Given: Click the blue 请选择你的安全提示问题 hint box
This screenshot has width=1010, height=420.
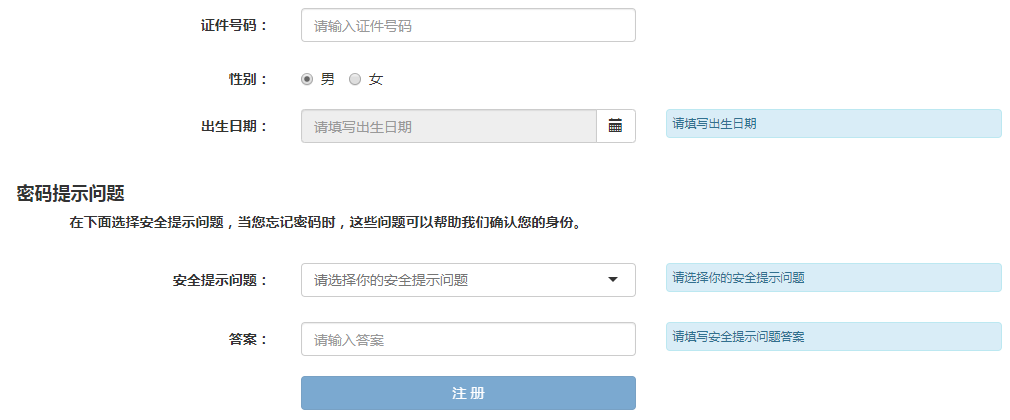Looking at the screenshot, I should click(x=833, y=278).
